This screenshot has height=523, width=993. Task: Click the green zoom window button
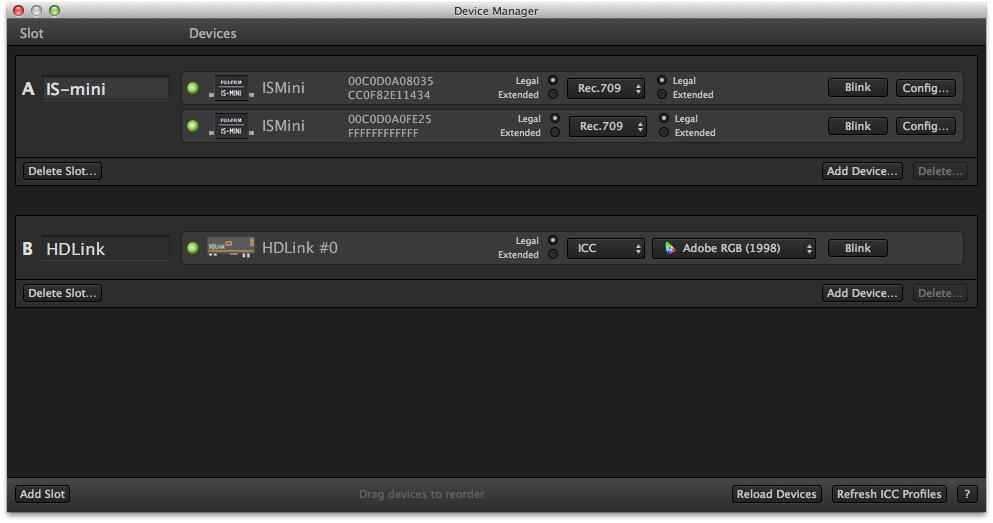(54, 11)
